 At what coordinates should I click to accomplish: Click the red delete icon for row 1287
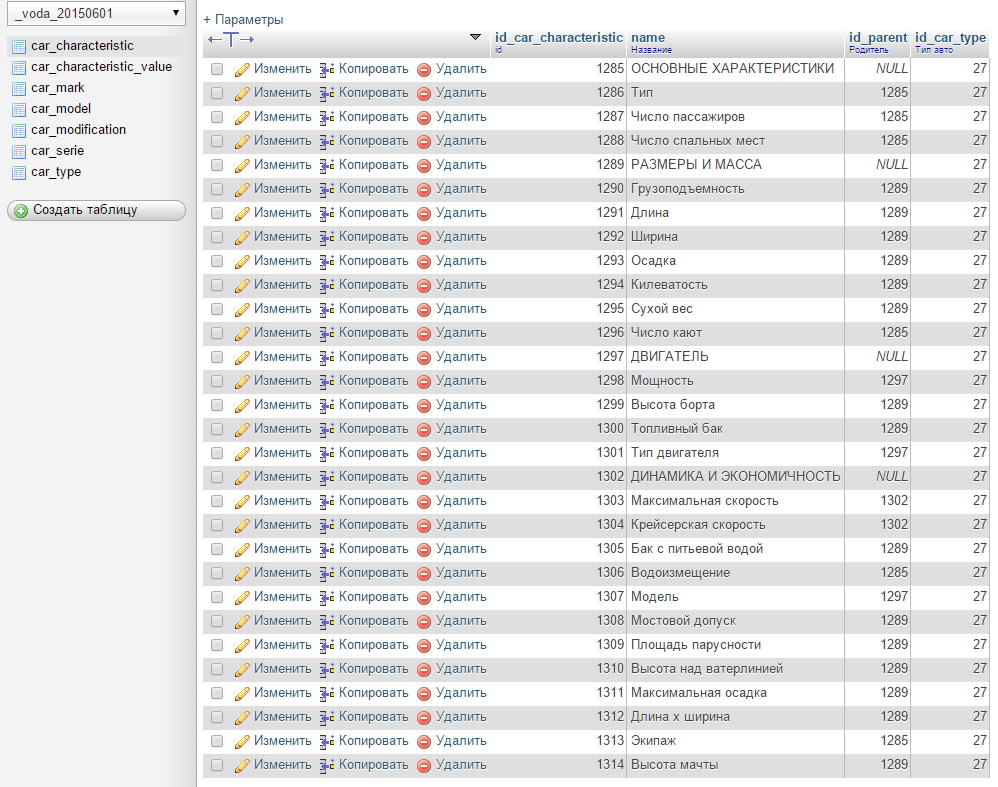click(424, 118)
